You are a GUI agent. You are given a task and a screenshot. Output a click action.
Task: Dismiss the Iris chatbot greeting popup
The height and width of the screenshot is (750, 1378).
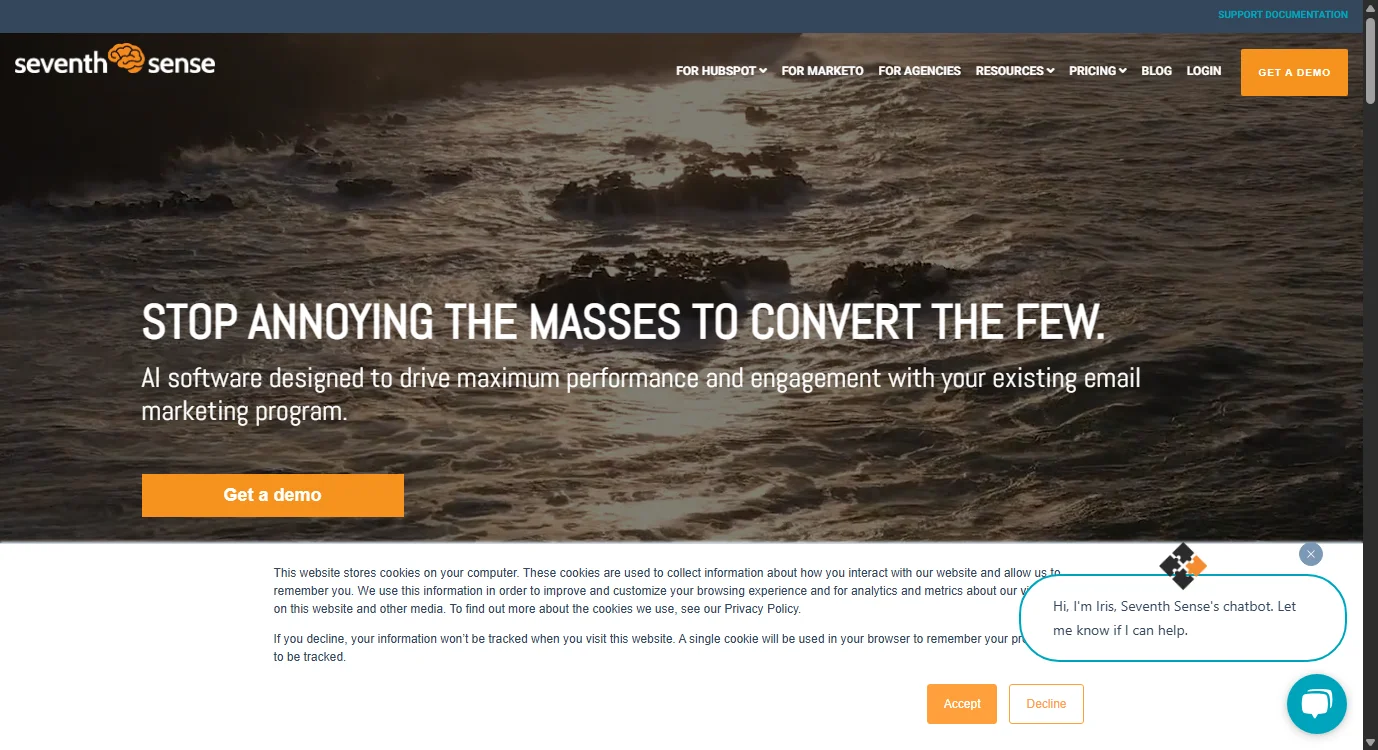pos(1310,554)
